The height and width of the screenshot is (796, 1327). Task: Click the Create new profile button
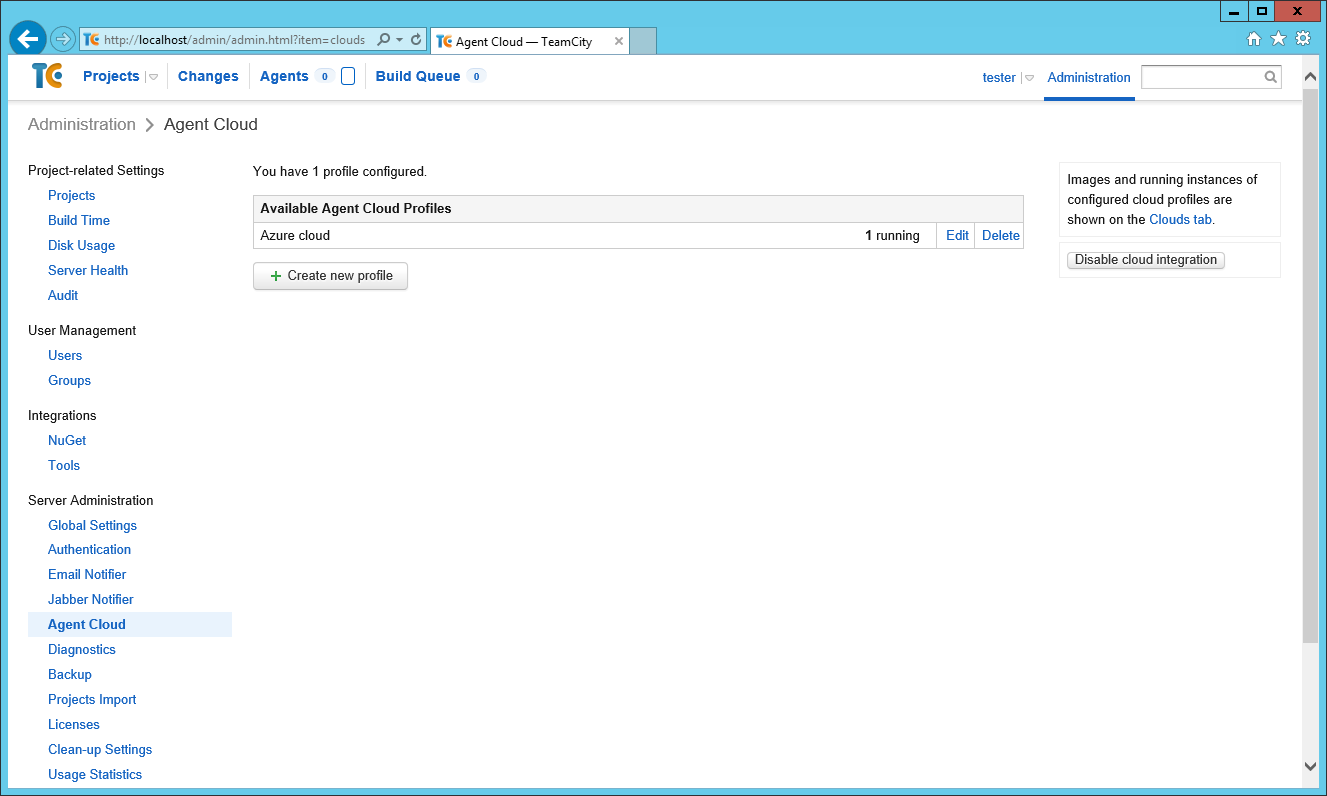(330, 276)
